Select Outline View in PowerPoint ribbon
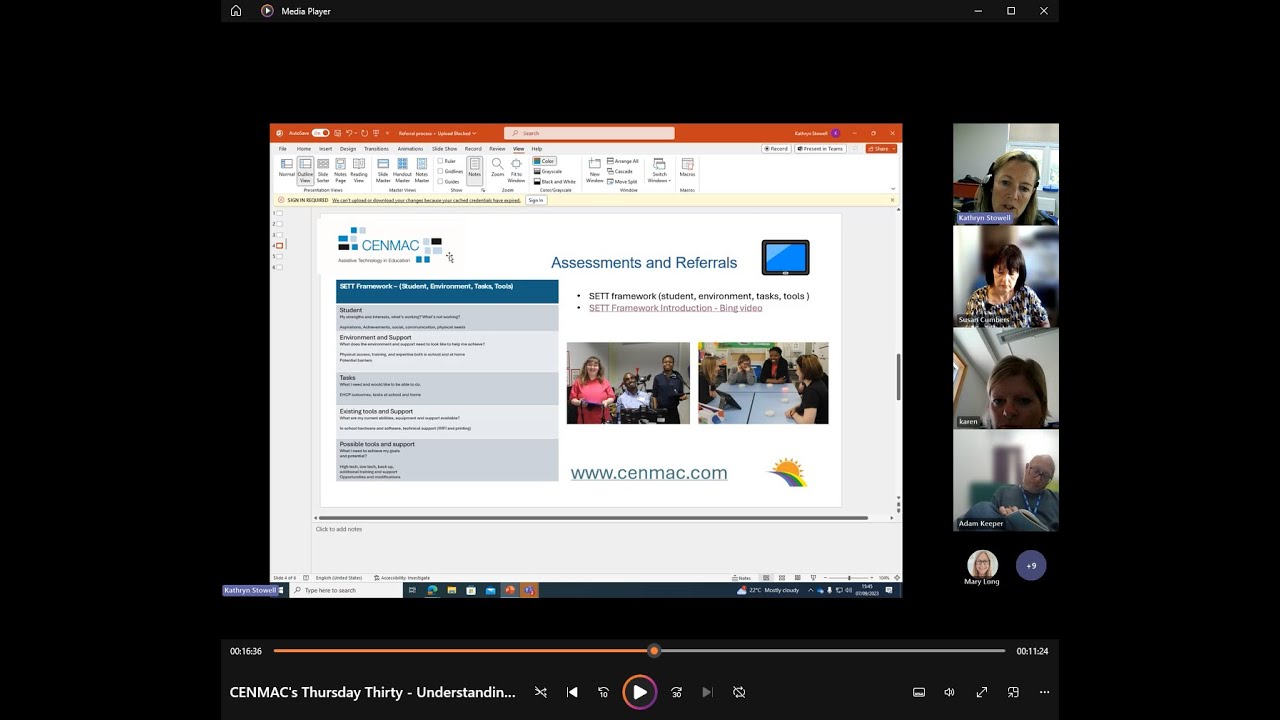Viewport: 1280px width, 720px height. point(305,170)
